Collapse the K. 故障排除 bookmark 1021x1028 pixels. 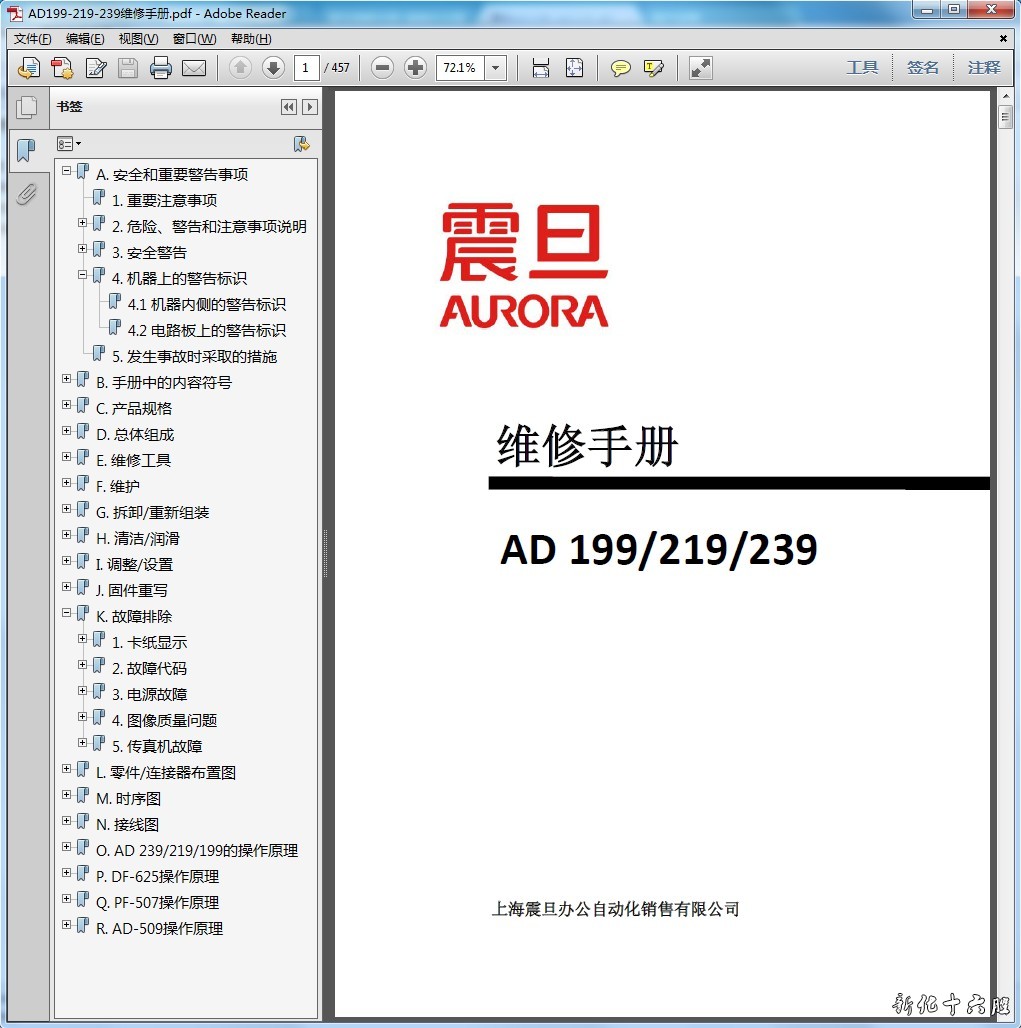67,613
